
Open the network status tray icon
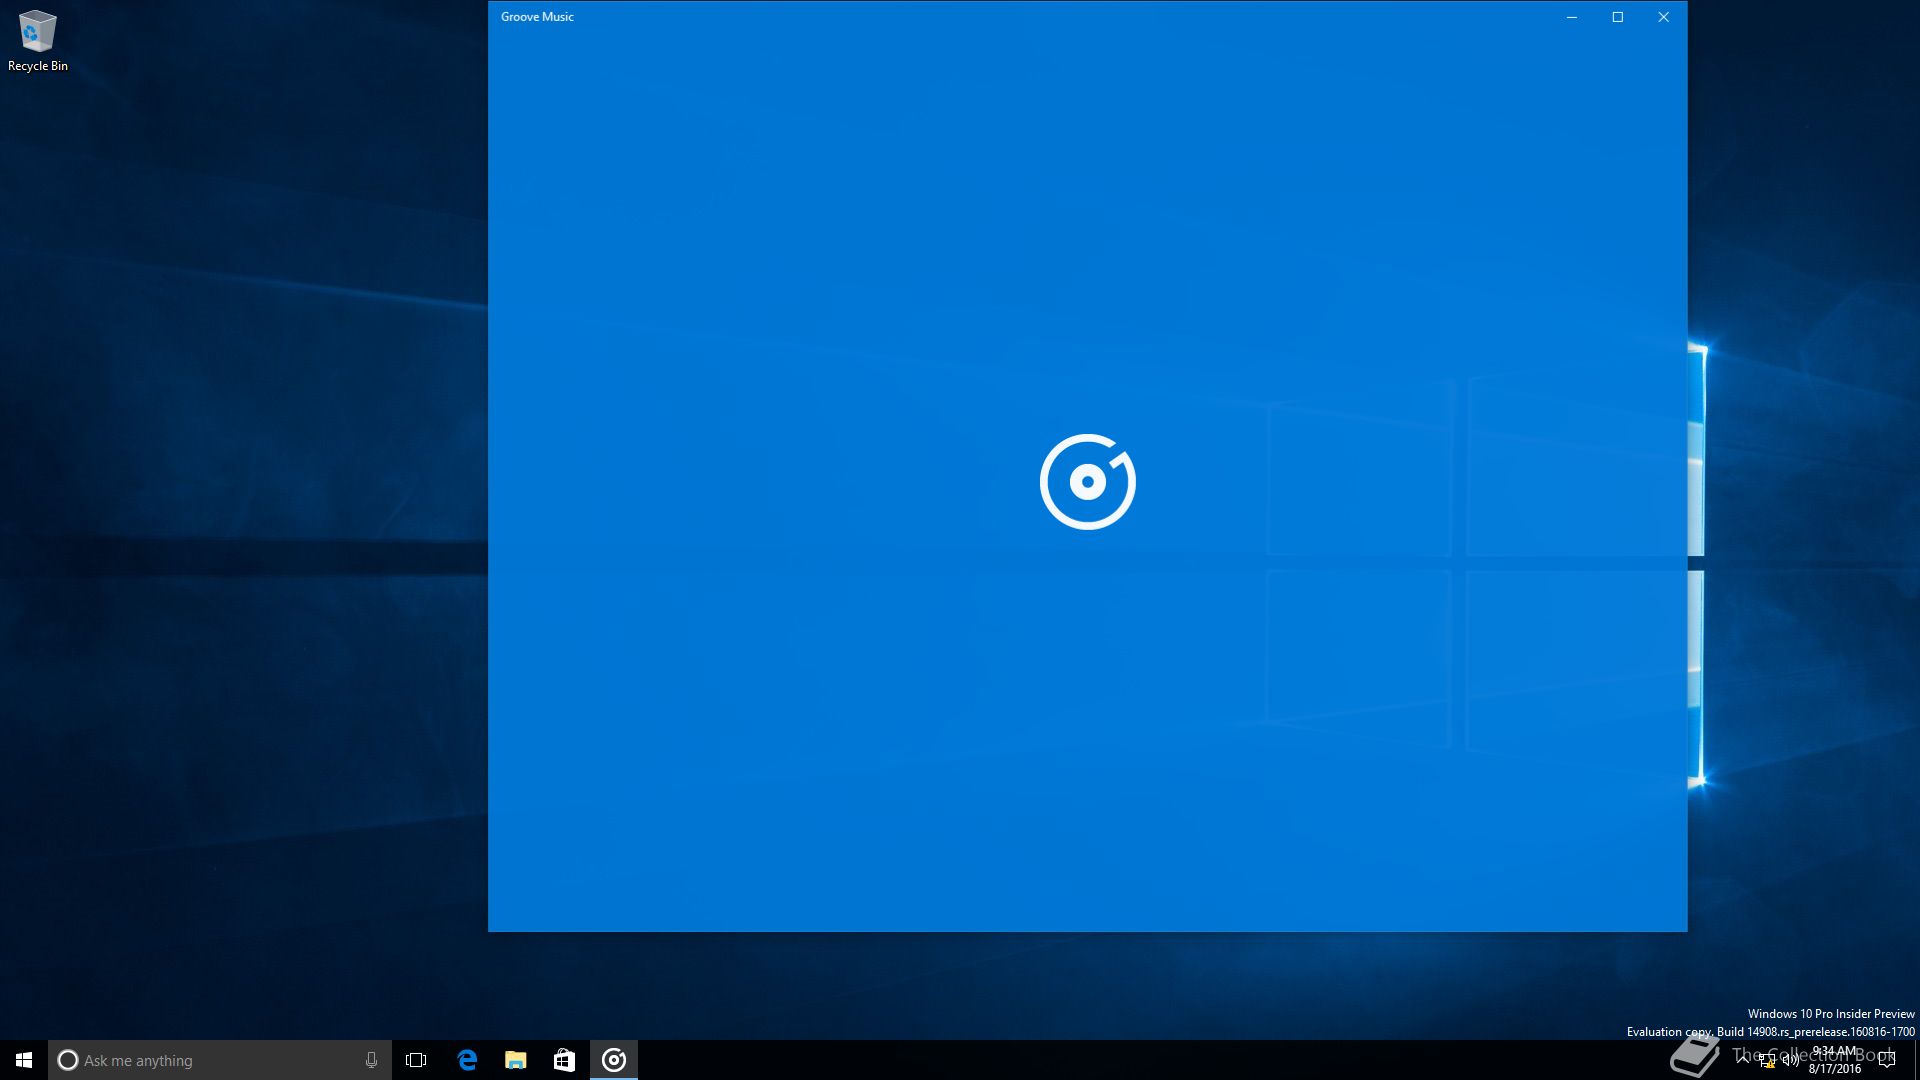1767,1061
